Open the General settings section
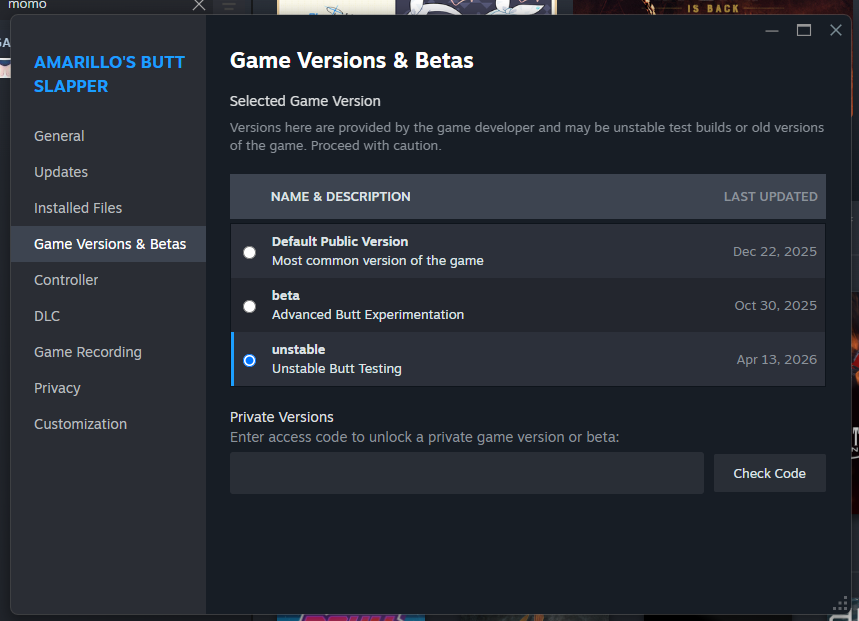This screenshot has width=859, height=621. pyautogui.click(x=59, y=136)
